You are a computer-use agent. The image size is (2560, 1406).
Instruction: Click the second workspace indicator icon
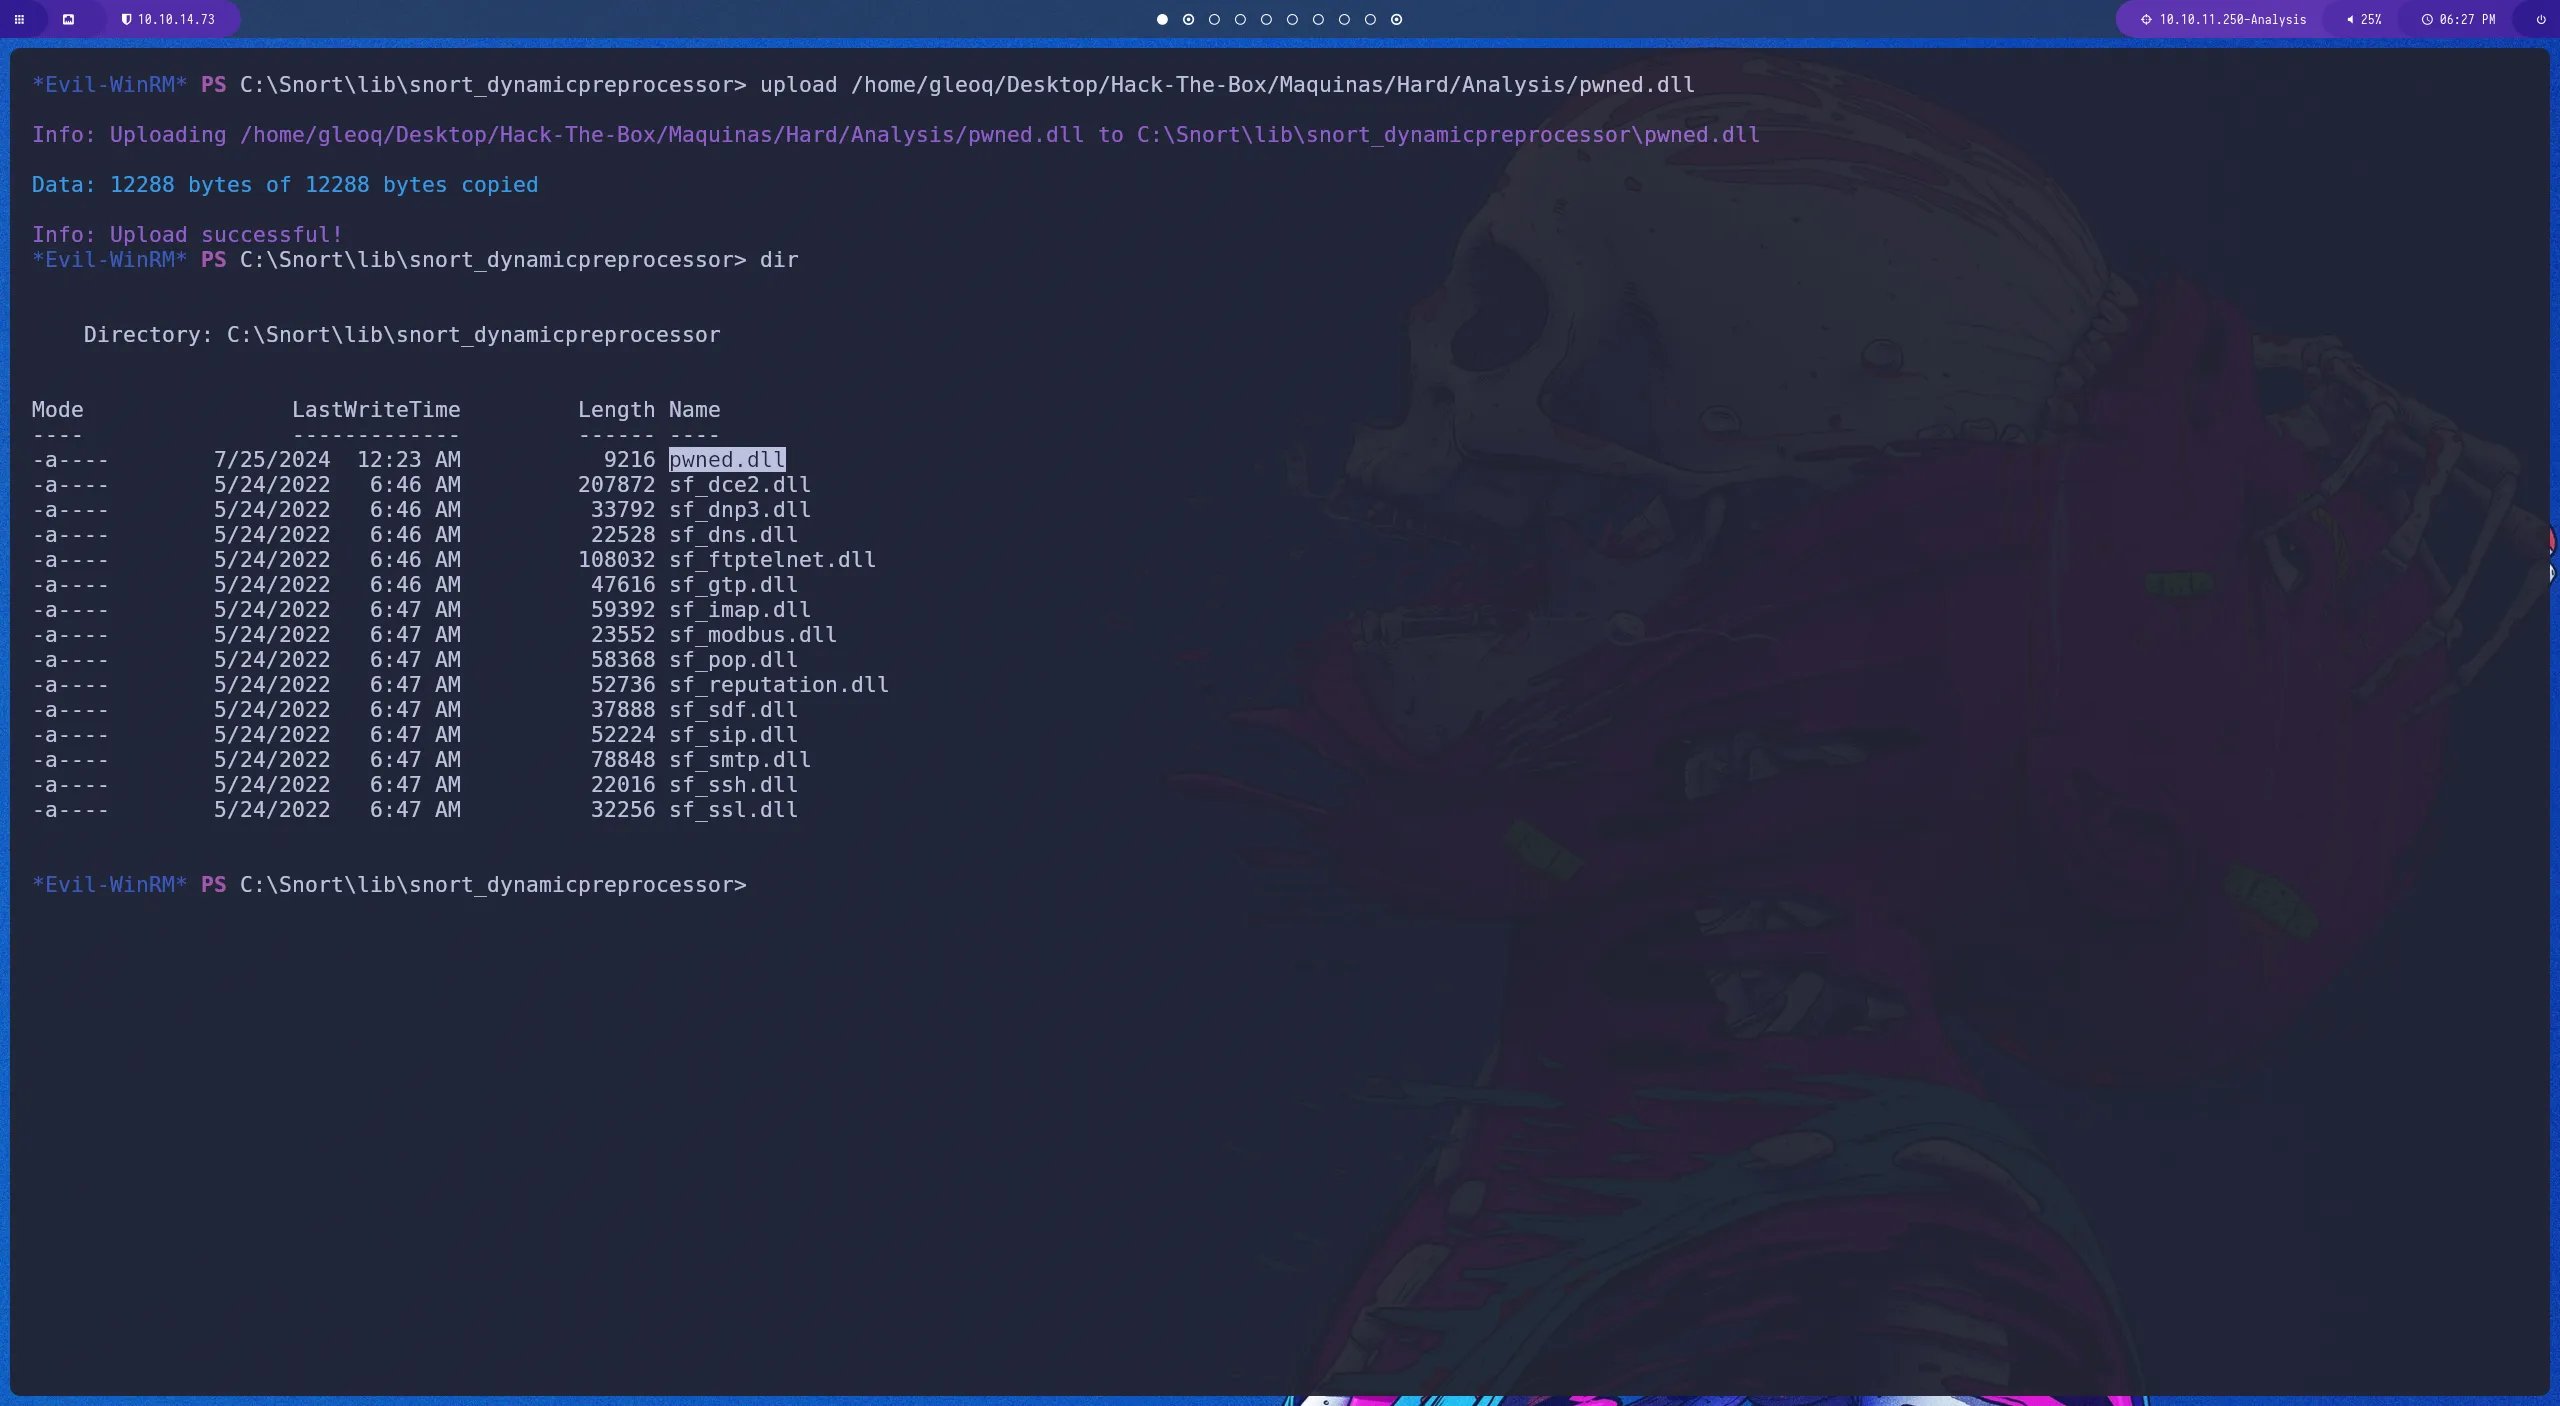1188,19
